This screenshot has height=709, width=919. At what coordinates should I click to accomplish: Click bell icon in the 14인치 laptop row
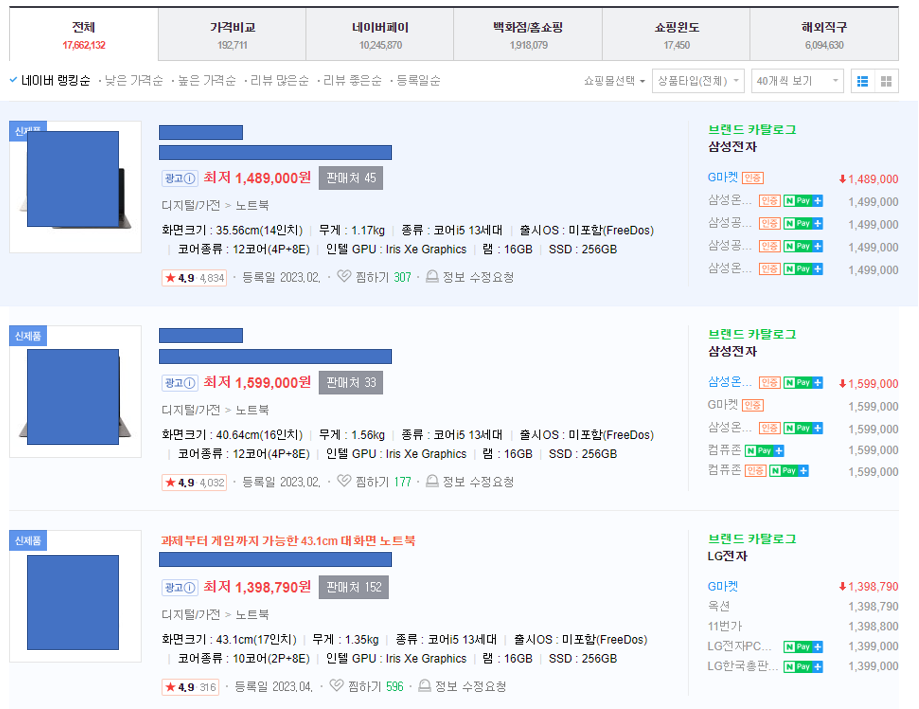click(x=432, y=277)
